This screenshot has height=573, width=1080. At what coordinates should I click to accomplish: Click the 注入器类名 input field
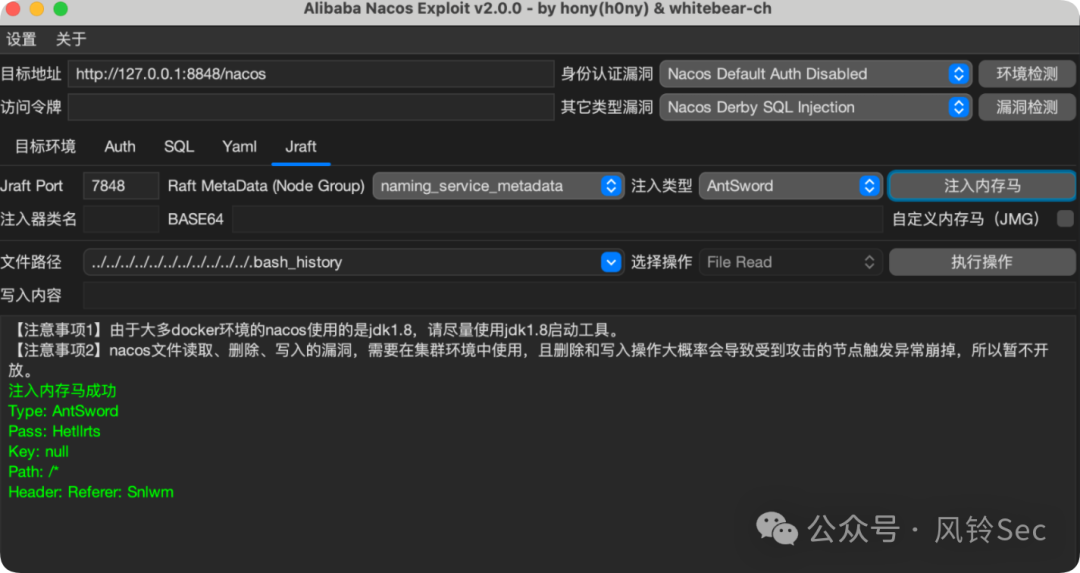(121, 219)
